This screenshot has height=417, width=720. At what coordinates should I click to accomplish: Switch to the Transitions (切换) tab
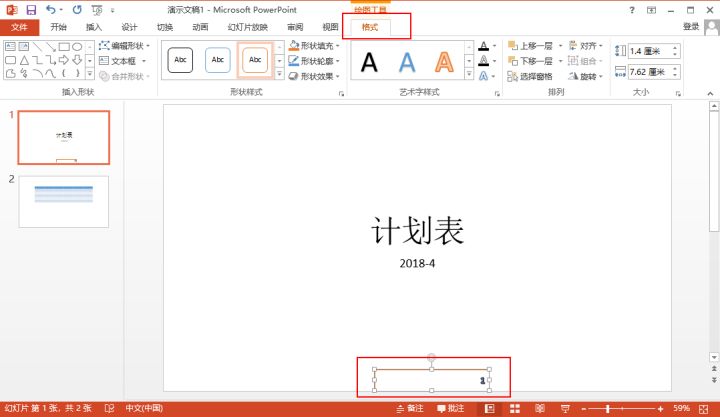(x=165, y=27)
